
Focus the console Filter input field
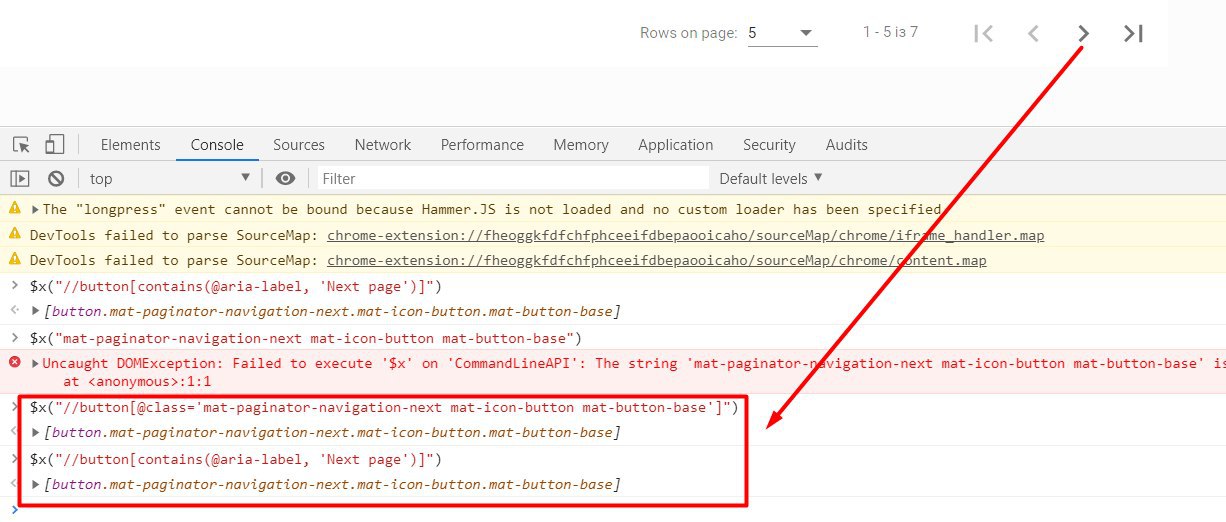click(513, 179)
